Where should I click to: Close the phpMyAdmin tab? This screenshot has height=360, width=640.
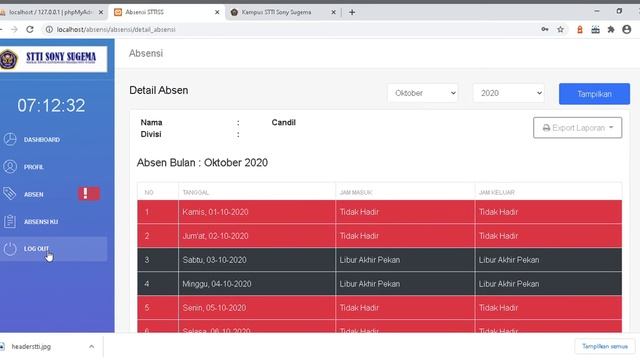click(x=101, y=12)
